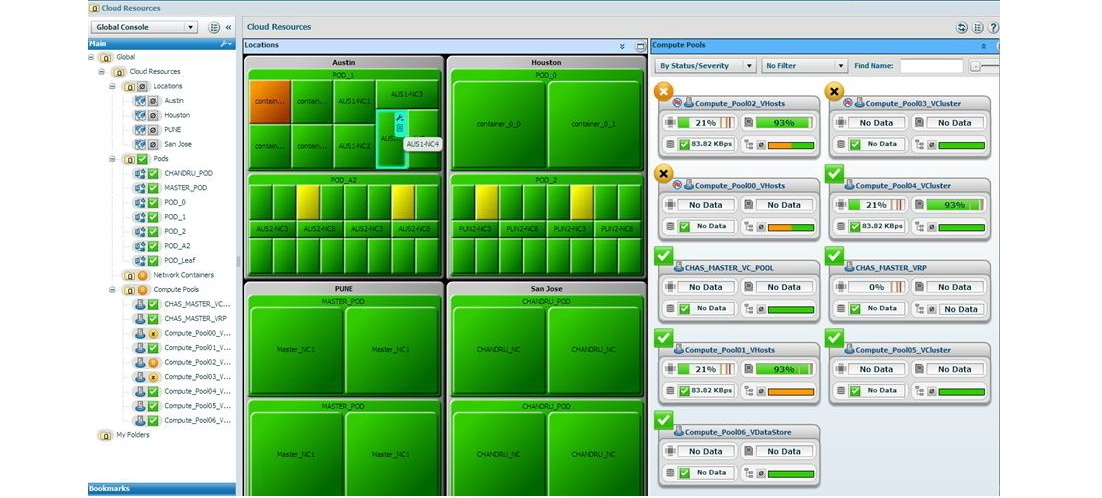This screenshot has width=1102, height=498.
Task: Click the zoom slider minus button
Action: [x=975, y=66]
